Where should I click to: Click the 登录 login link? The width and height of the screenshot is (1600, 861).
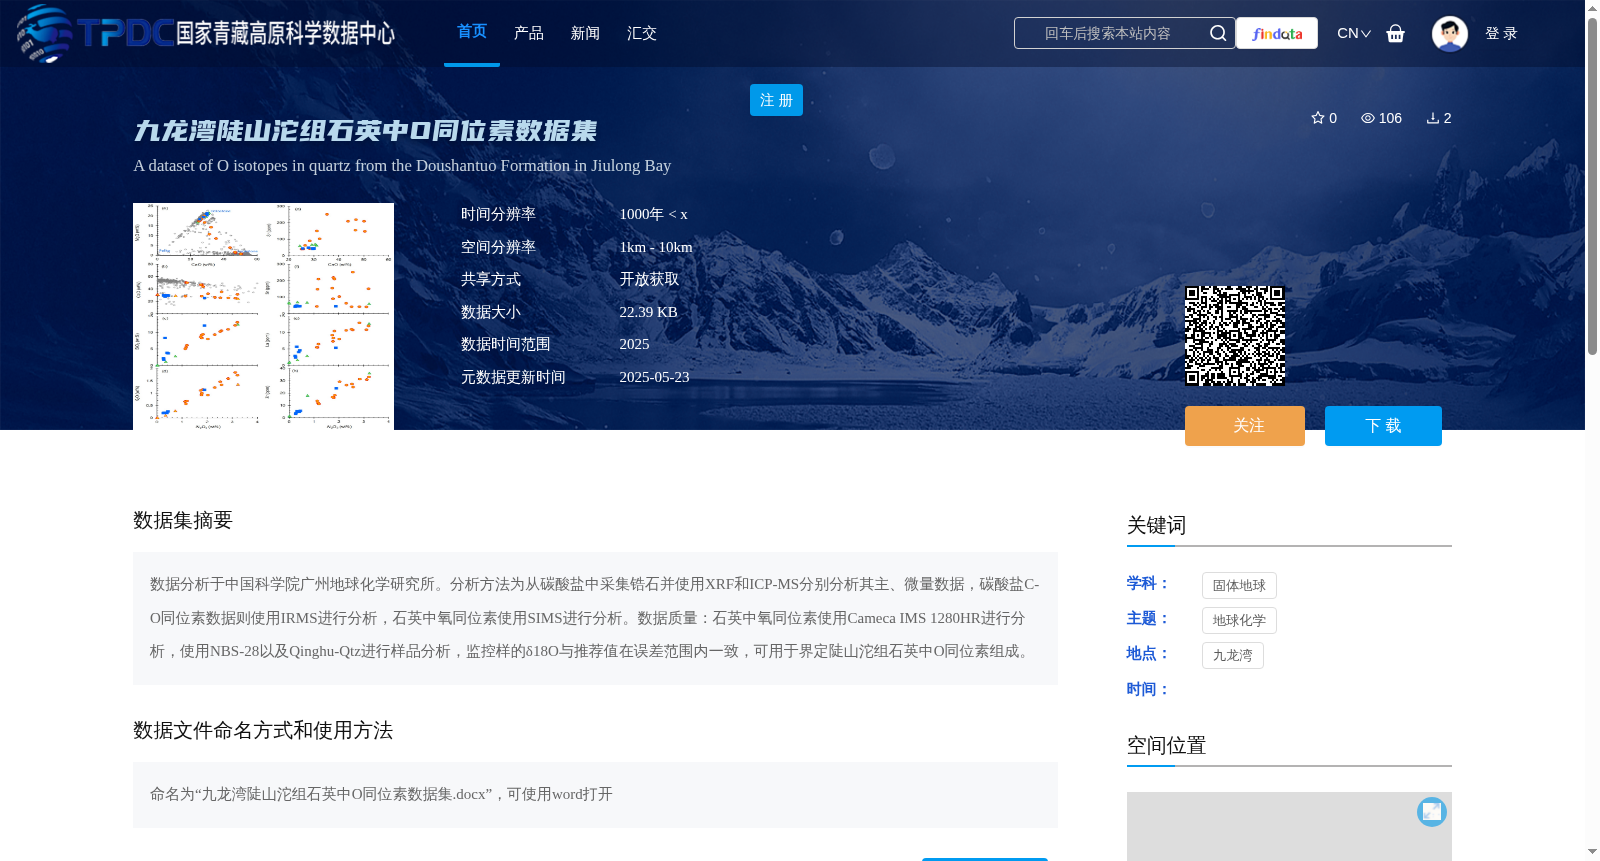[x=1501, y=33]
